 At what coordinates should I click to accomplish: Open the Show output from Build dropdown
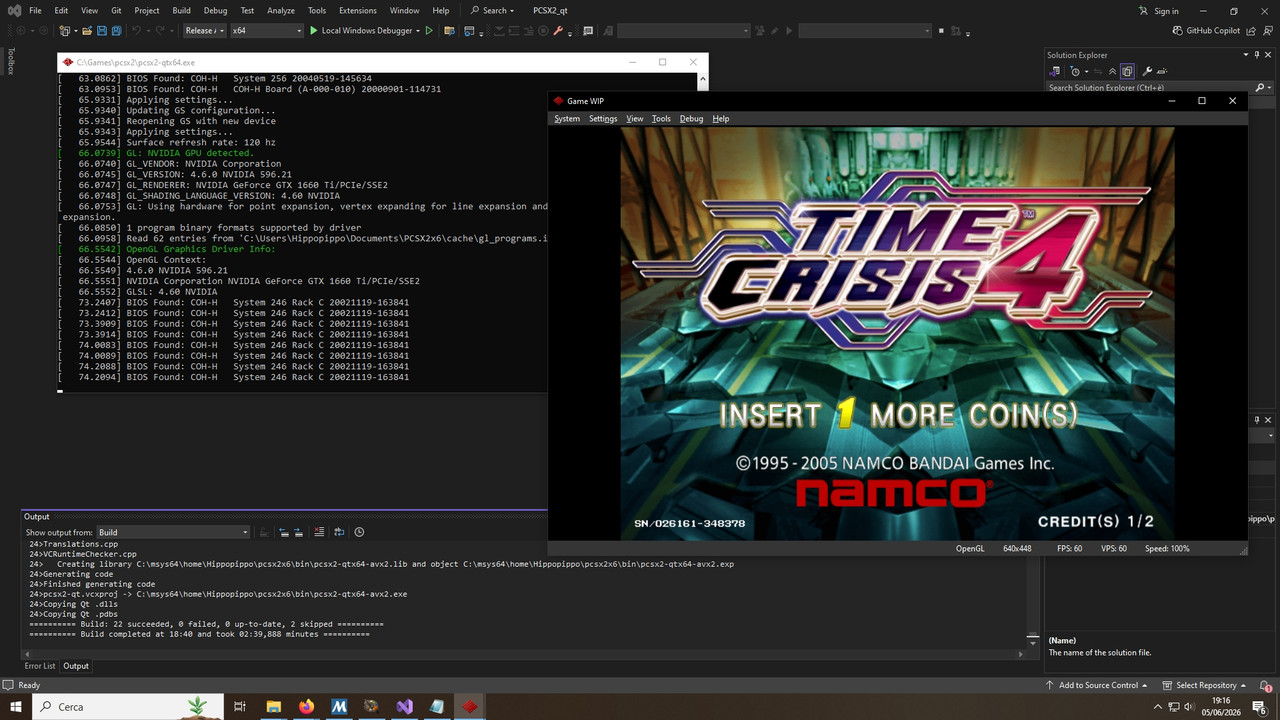pos(173,532)
